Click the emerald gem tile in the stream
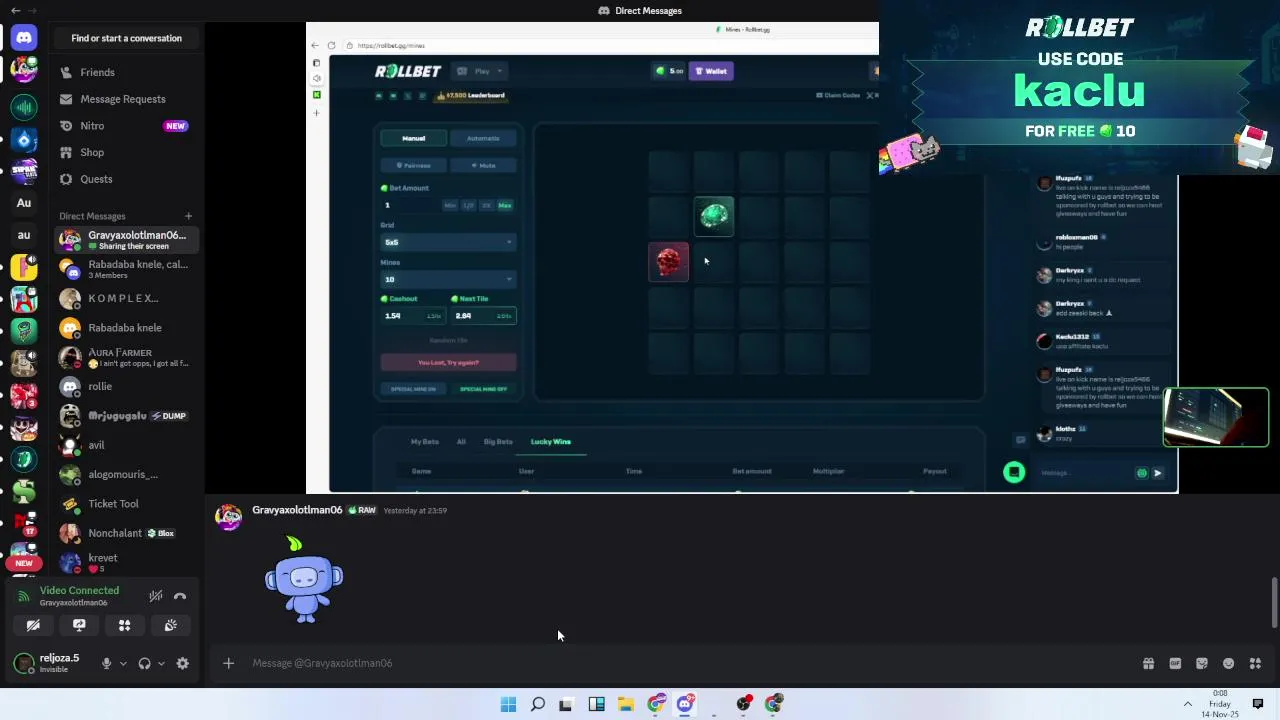1280x720 pixels. coord(714,217)
